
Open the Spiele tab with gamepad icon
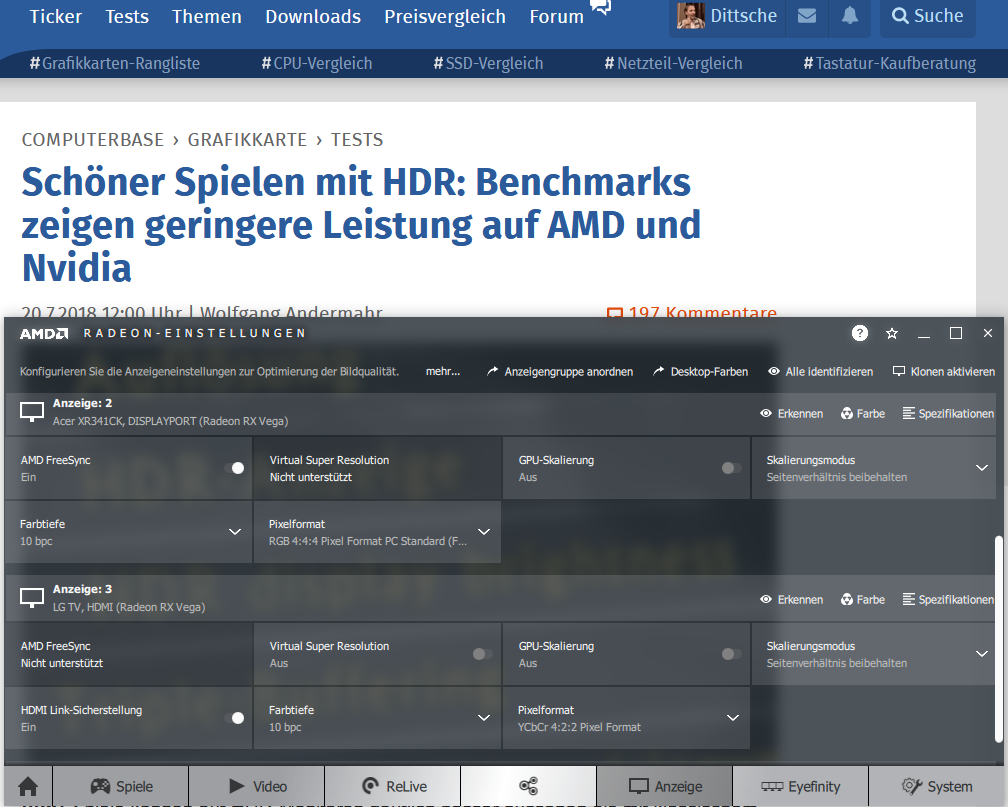(x=121, y=786)
